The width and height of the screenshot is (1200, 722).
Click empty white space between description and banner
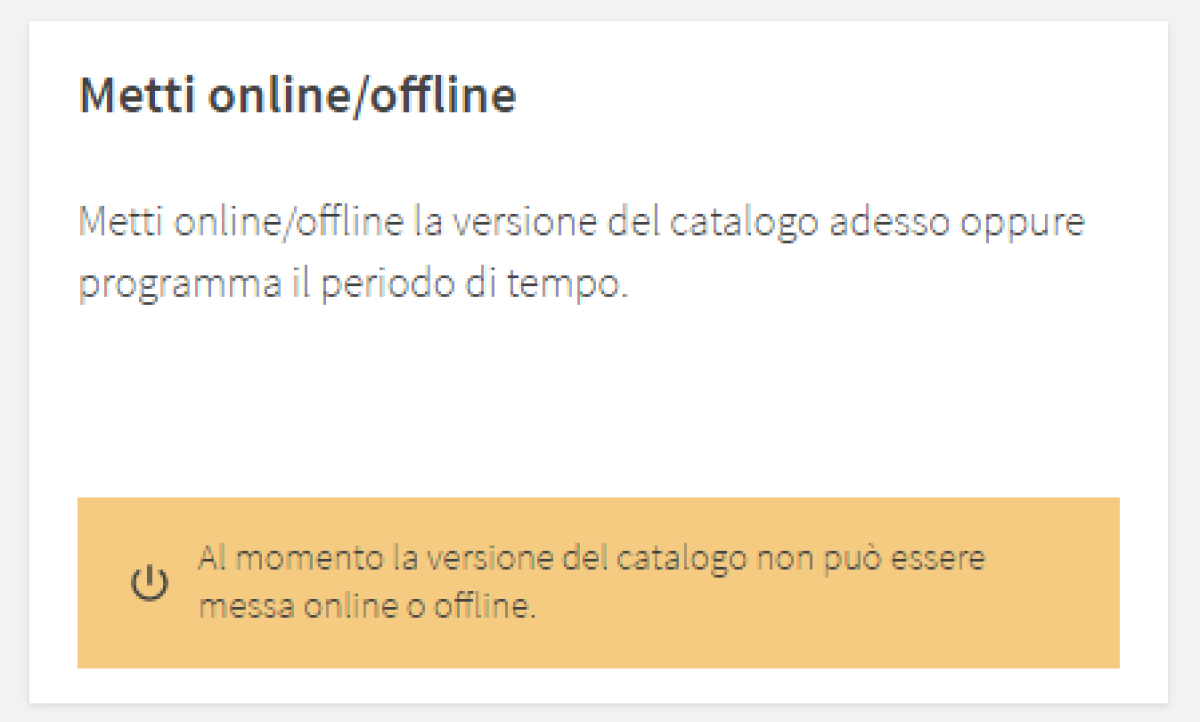tap(598, 400)
